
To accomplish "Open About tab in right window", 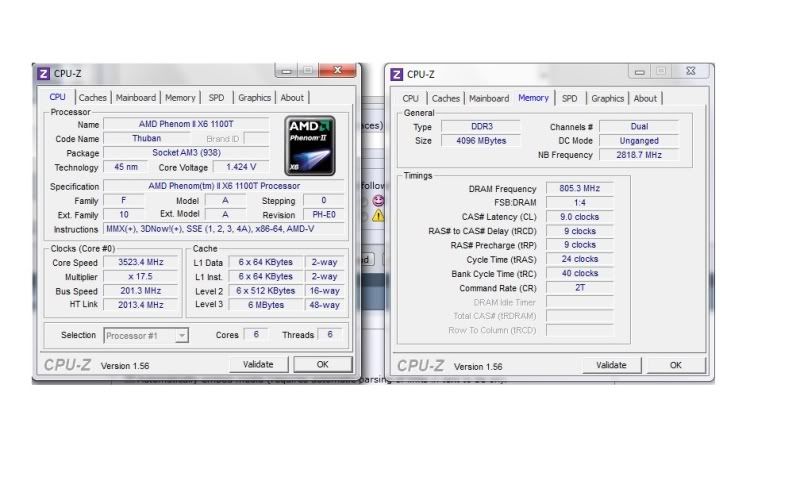I will click(645, 98).
